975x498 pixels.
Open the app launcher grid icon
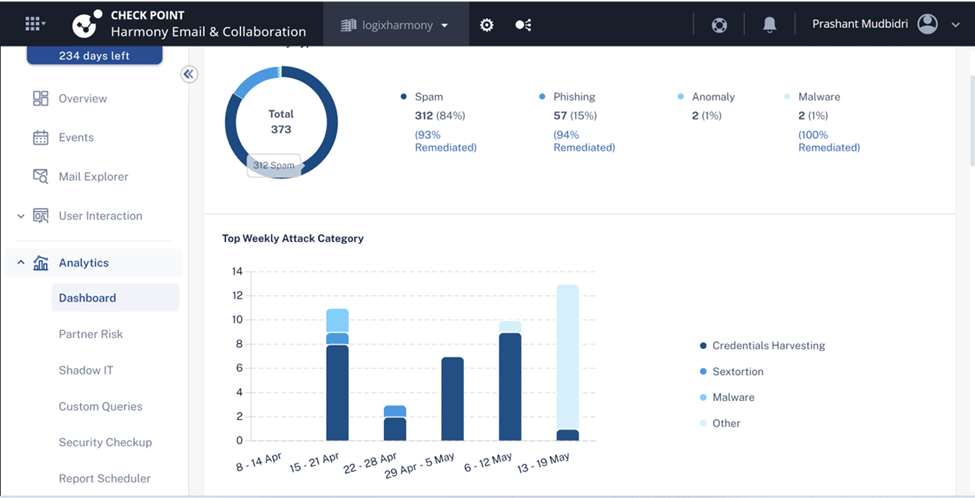(35, 24)
